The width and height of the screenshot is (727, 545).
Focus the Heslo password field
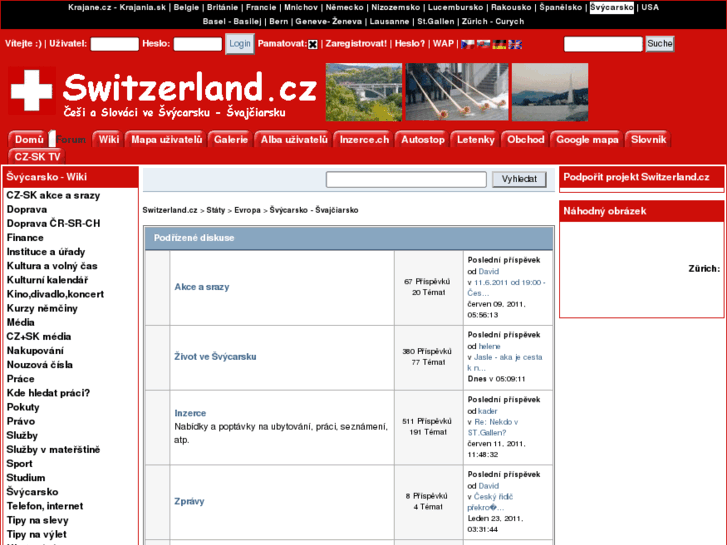(198, 44)
